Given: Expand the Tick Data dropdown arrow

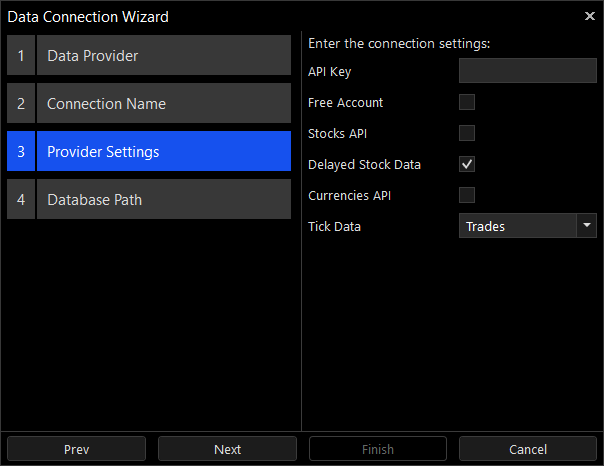Looking at the screenshot, I should (x=586, y=226).
